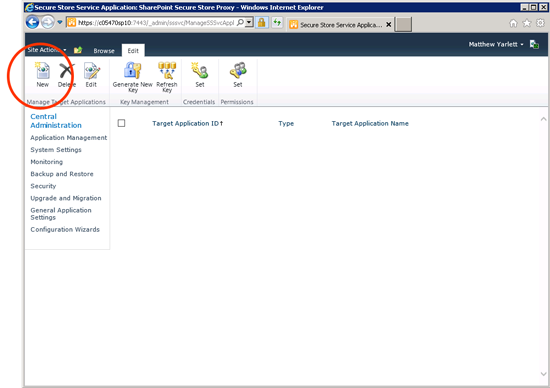
Task: Open the Matthew Yarlett user menu
Action: [x=496, y=44]
